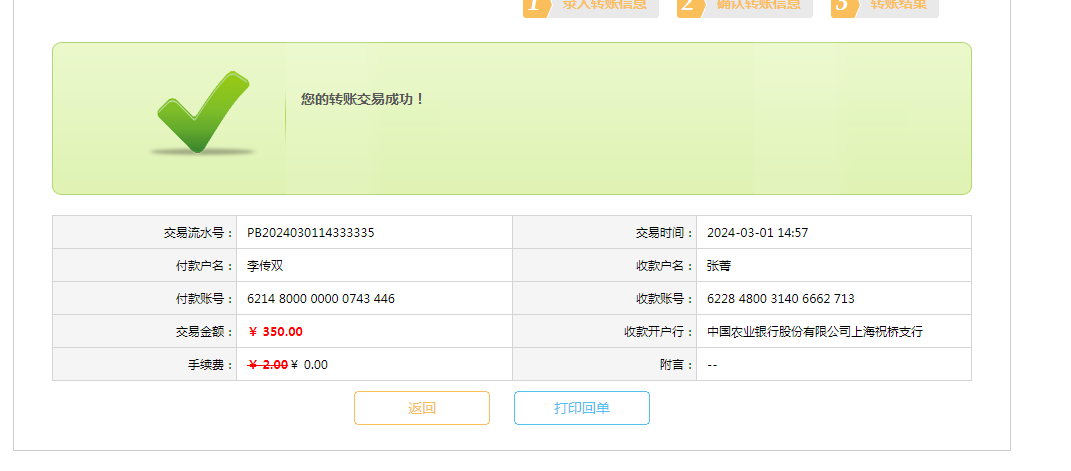Image resolution: width=1071 pixels, height=471 pixels.
Task: Click the payee bank 中国农业银行 branch name
Action: [x=814, y=332]
